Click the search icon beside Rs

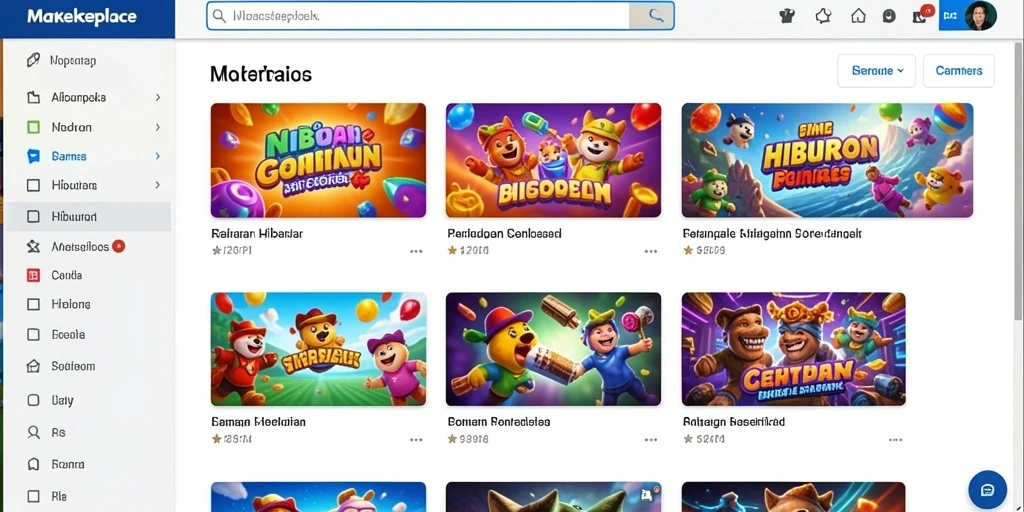click(x=33, y=432)
